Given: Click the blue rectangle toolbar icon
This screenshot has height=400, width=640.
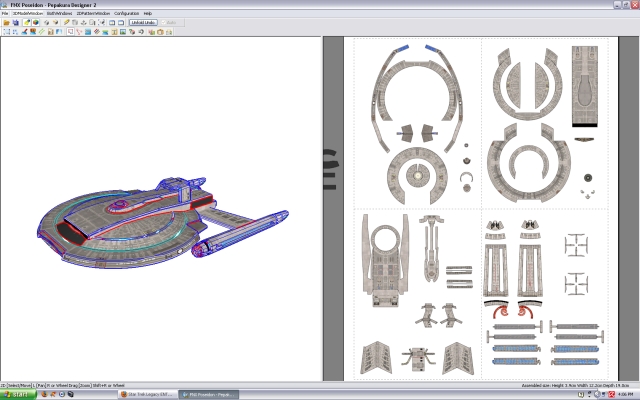Looking at the screenshot, I should 88,31.
